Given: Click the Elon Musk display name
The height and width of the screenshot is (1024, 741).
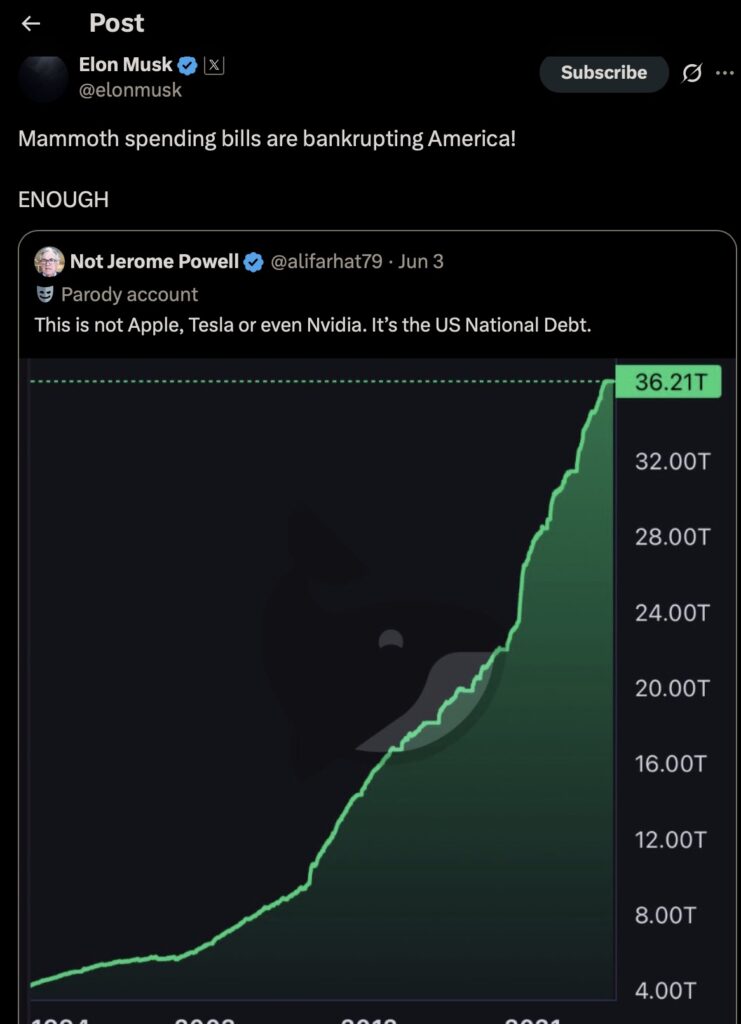Looking at the screenshot, I should (x=125, y=66).
